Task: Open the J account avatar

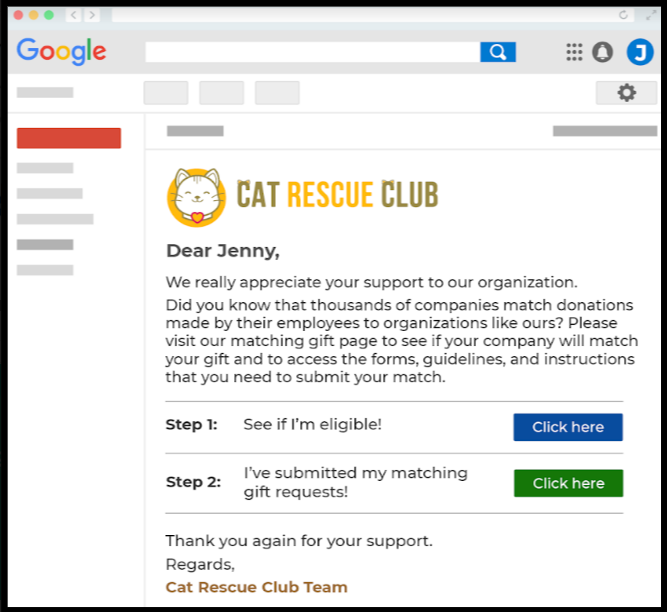Action: coord(640,52)
